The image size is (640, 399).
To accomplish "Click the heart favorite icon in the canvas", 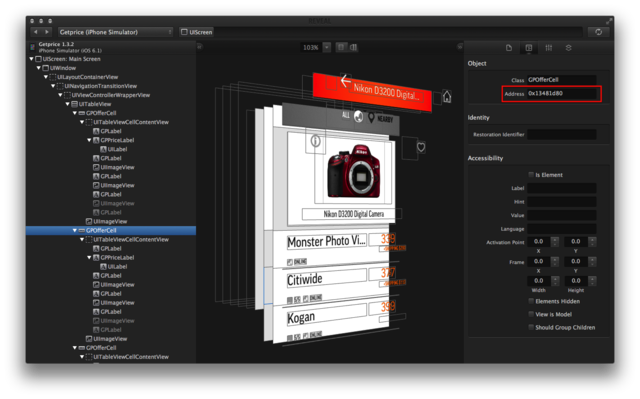I will coord(421,147).
